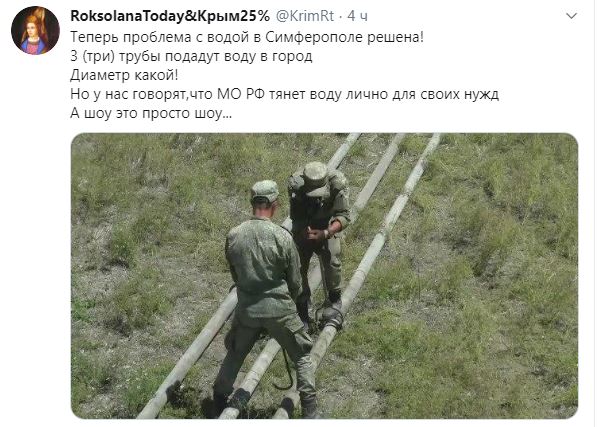Open the @KrimRt handle link
The width and height of the screenshot is (601, 427).
[x=305, y=16]
